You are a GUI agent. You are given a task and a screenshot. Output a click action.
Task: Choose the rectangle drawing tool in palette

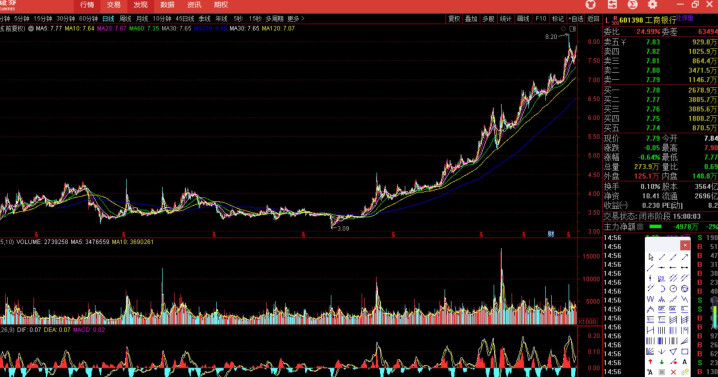point(685,351)
